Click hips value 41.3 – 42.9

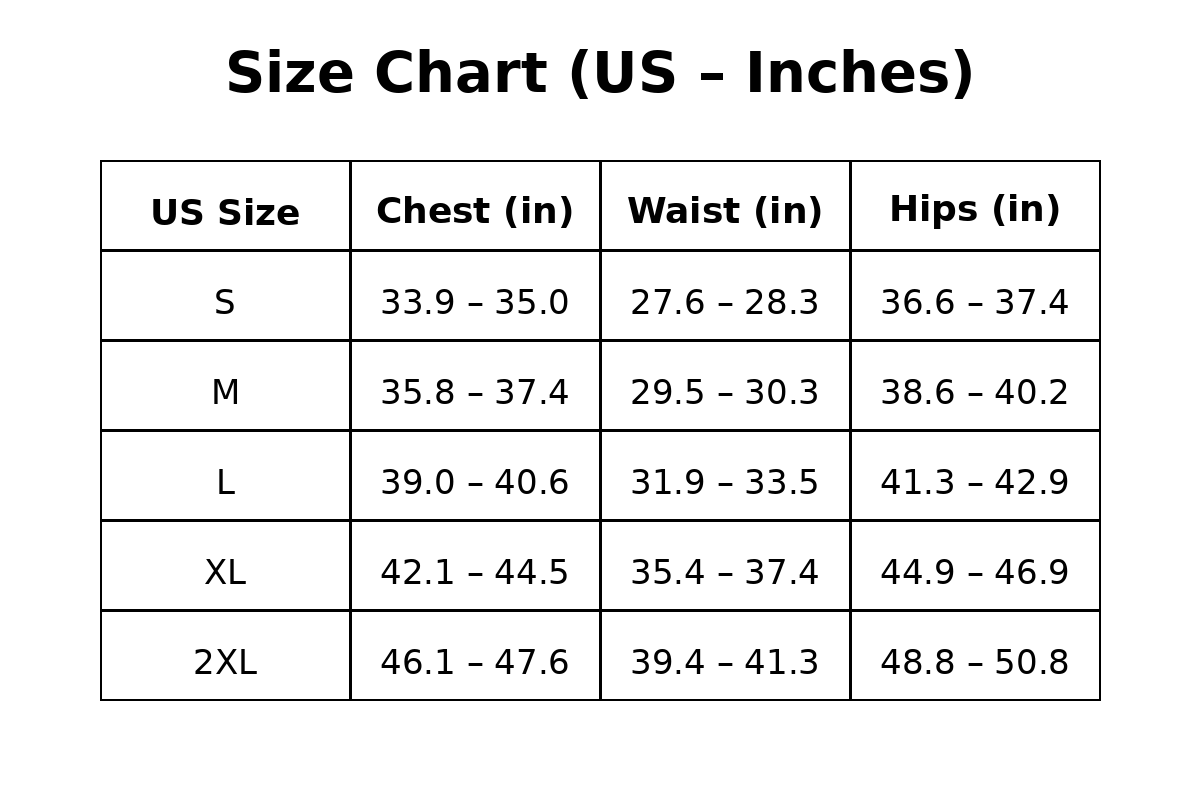[x=975, y=483]
